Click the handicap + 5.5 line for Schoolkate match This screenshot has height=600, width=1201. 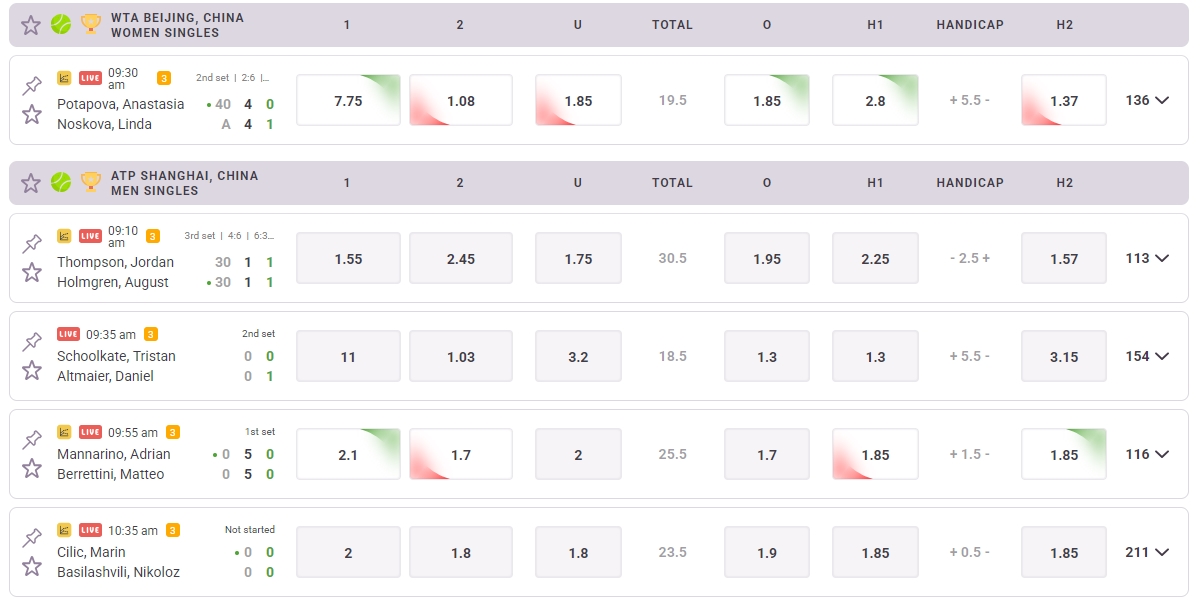(971, 356)
